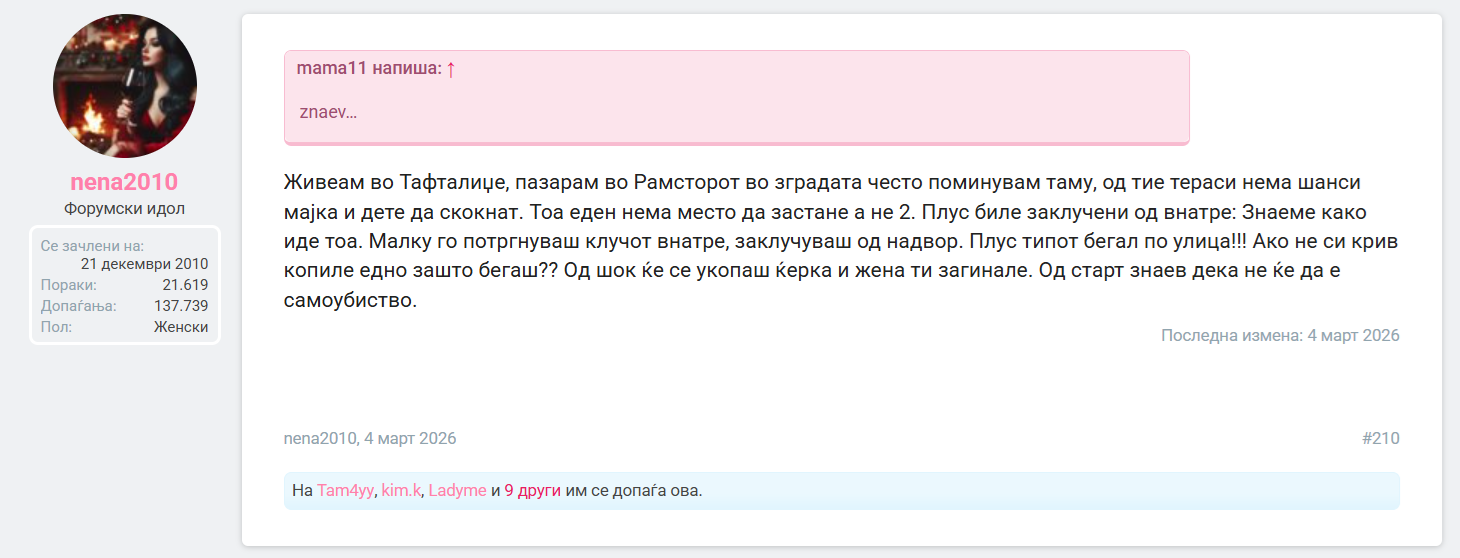Open author link nena2010 in post footer
This screenshot has height=558, width=1460.
pos(320,439)
